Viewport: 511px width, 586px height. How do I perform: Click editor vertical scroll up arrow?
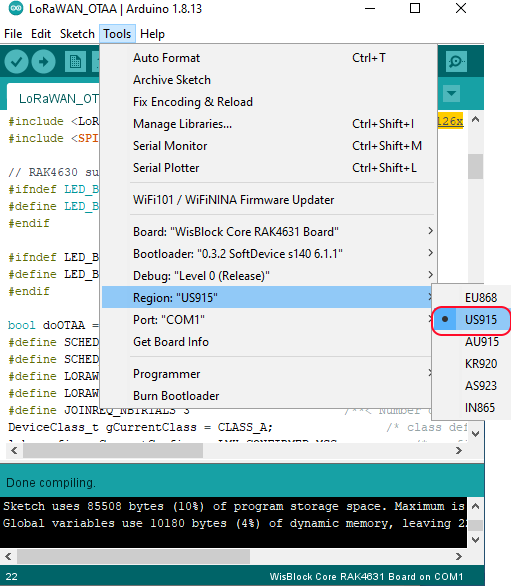(475, 120)
